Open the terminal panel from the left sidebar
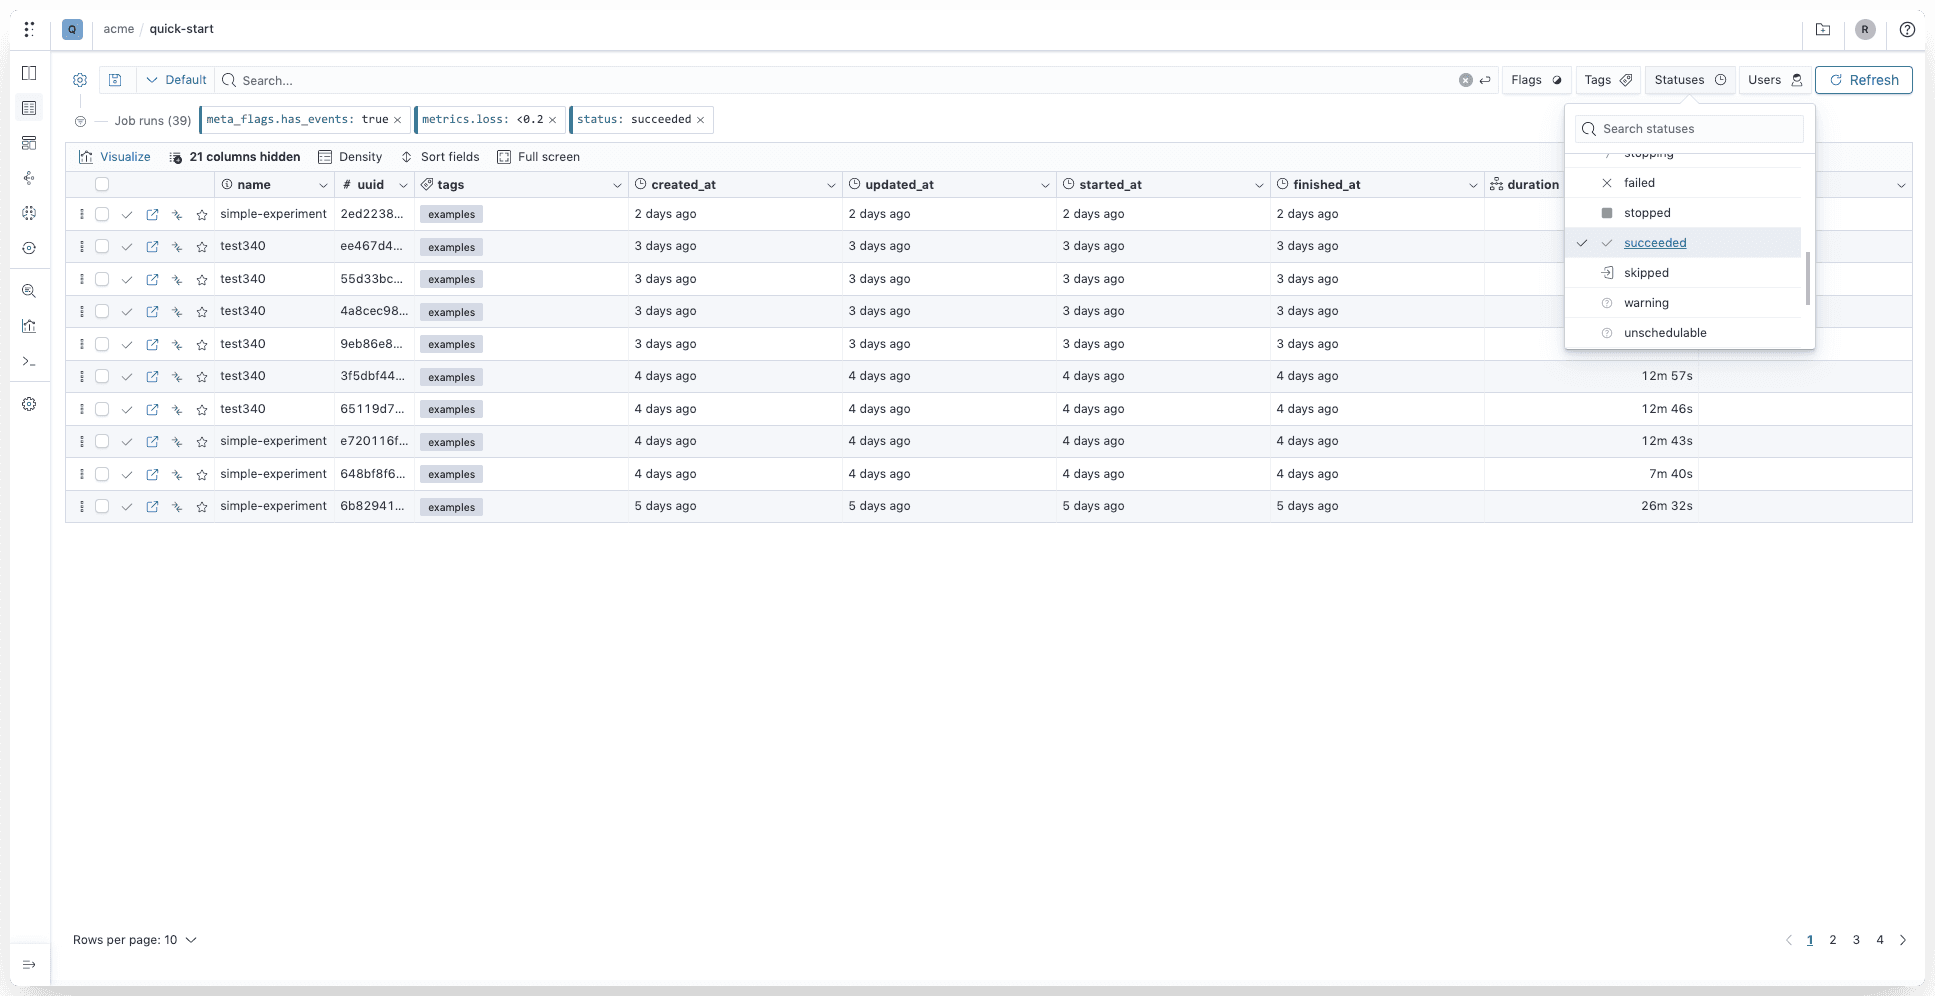Screen dimensions: 1935x996 [x=29, y=361]
